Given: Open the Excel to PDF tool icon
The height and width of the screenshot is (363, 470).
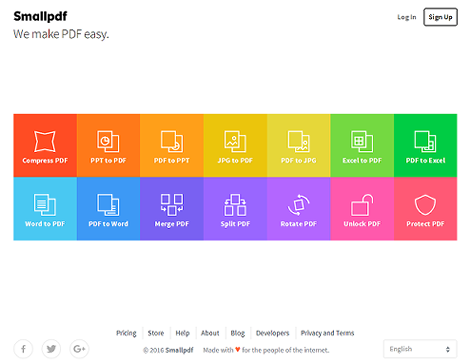Looking at the screenshot, I should 362,141.
